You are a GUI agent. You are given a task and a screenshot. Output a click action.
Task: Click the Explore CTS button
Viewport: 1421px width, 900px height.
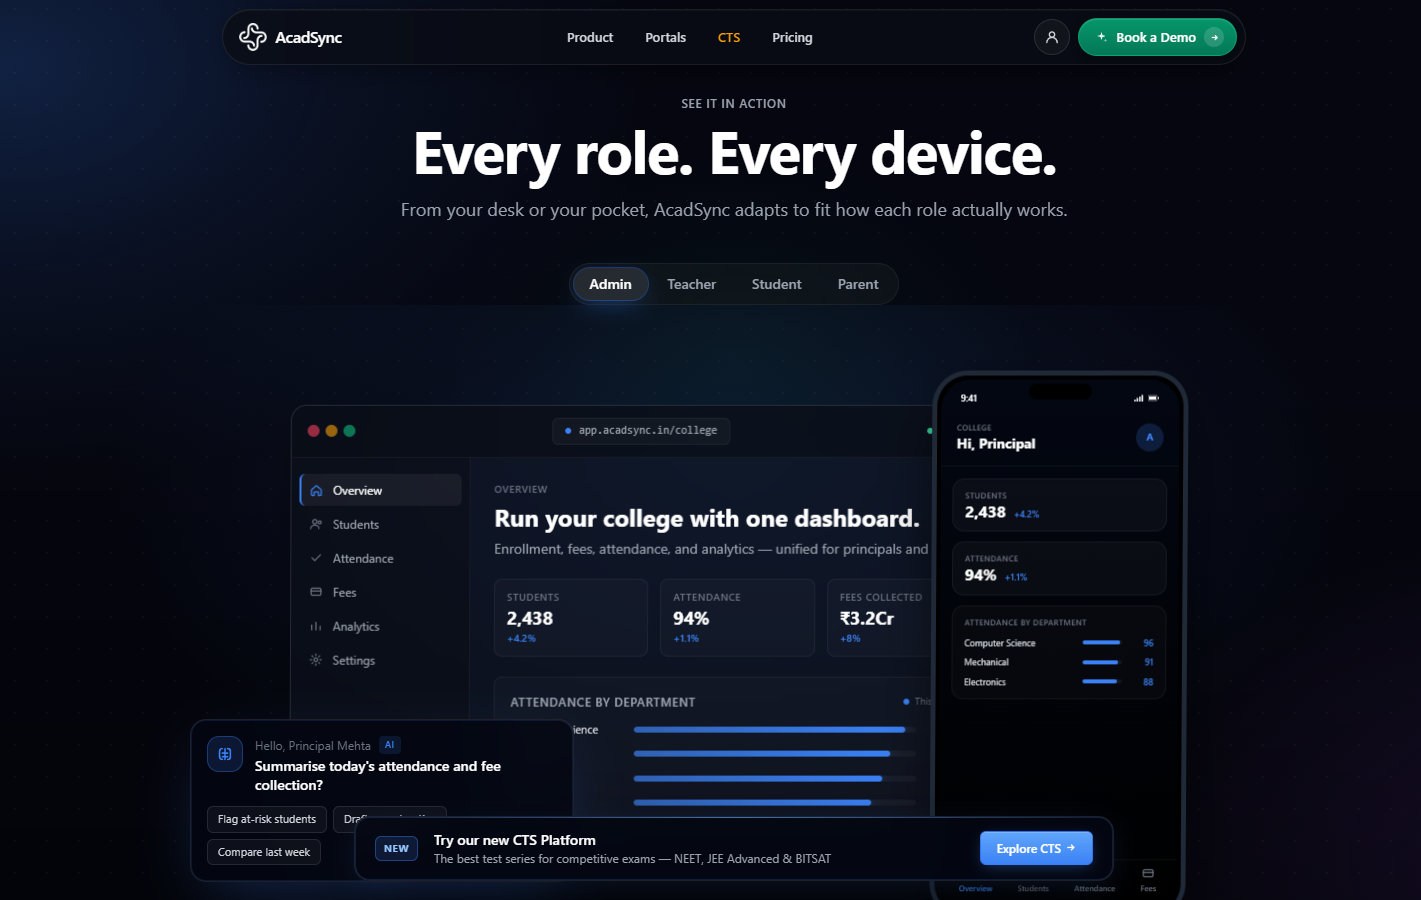coord(1036,848)
